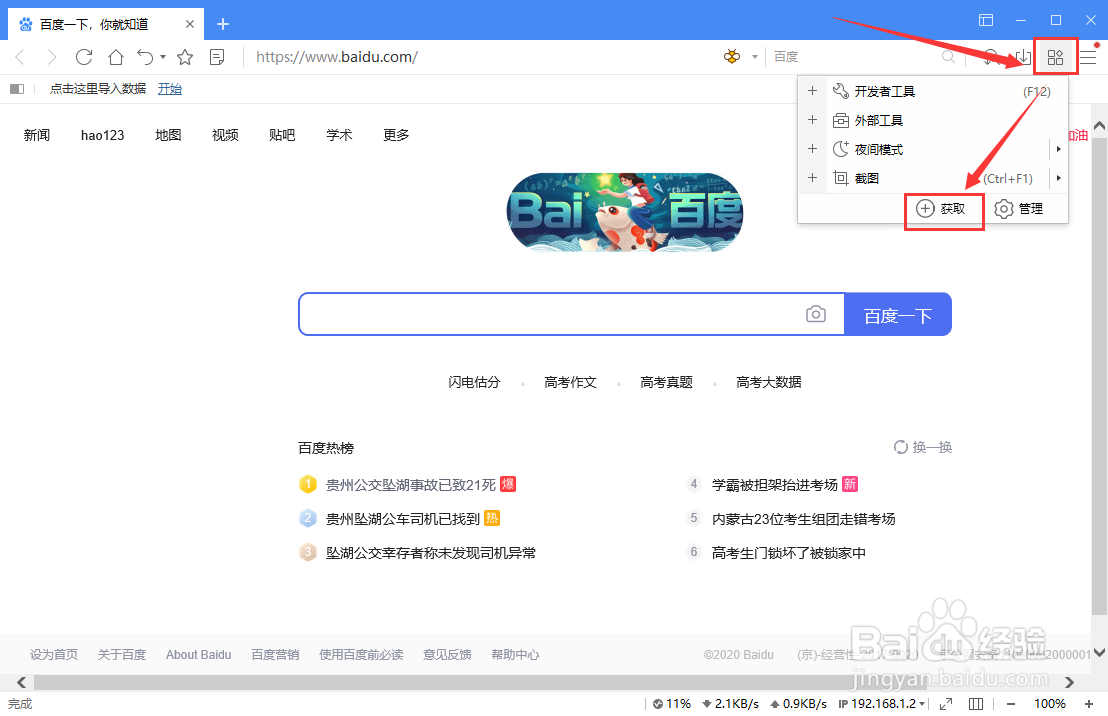Click the 帮助中心 footer link

(x=515, y=655)
